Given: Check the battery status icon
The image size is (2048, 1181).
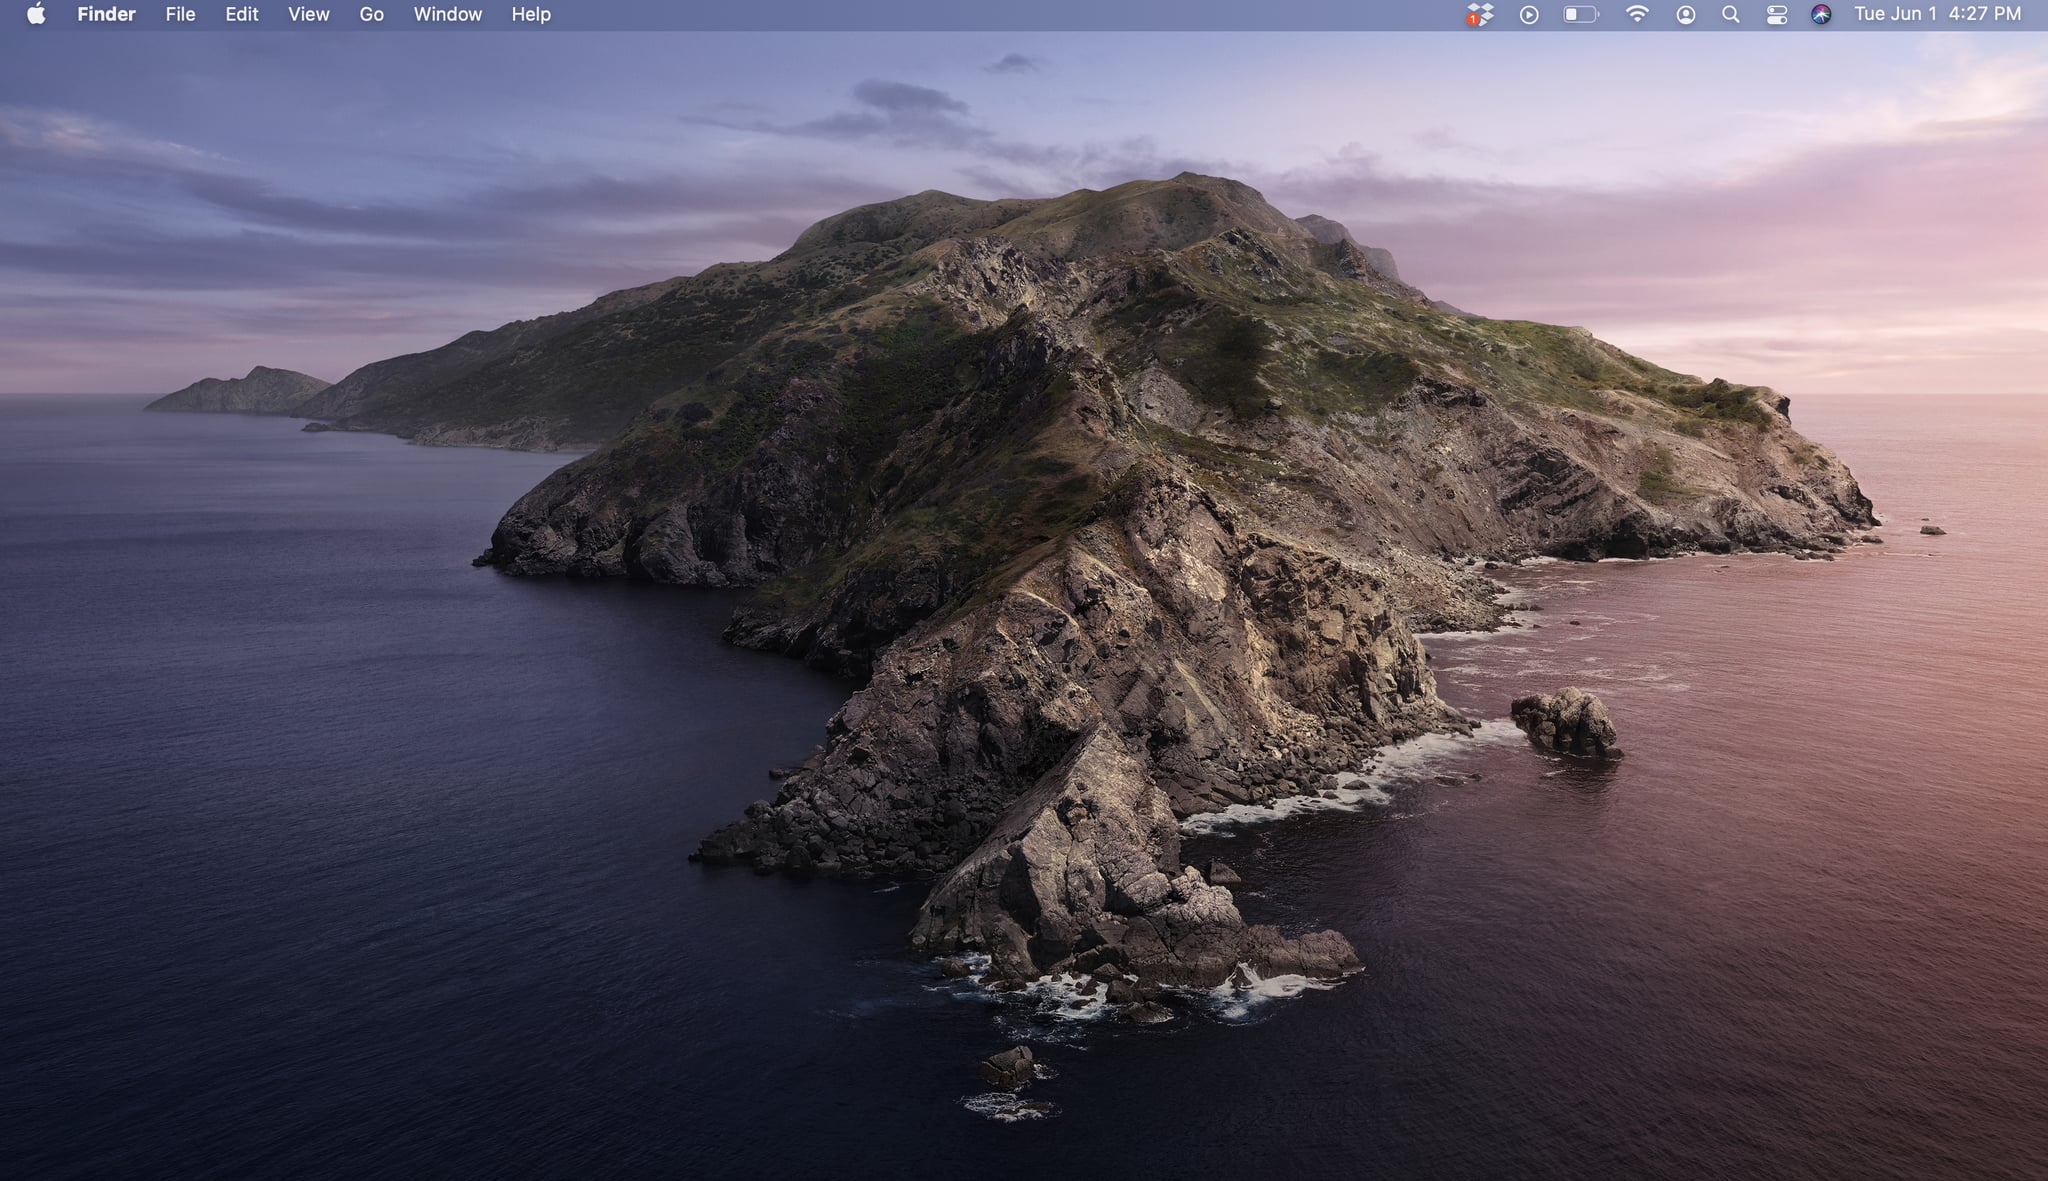Looking at the screenshot, I should click(x=1580, y=14).
